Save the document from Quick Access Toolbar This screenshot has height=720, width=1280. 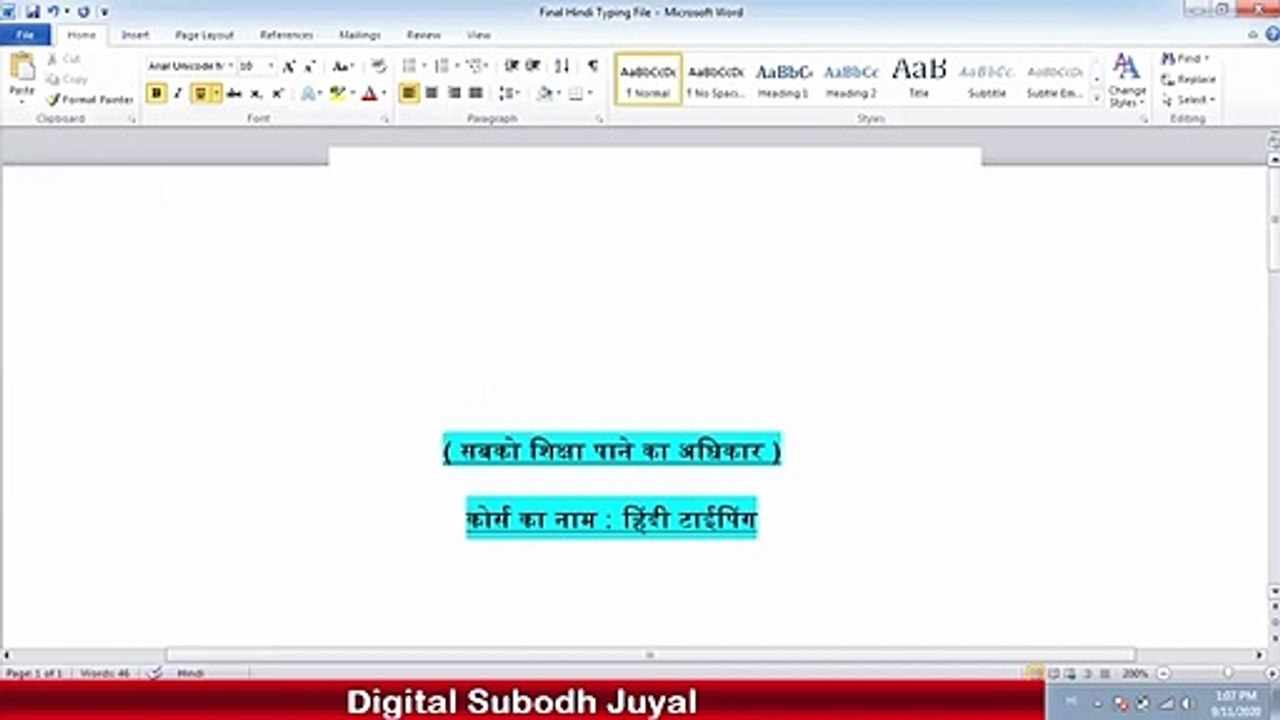click(x=32, y=12)
